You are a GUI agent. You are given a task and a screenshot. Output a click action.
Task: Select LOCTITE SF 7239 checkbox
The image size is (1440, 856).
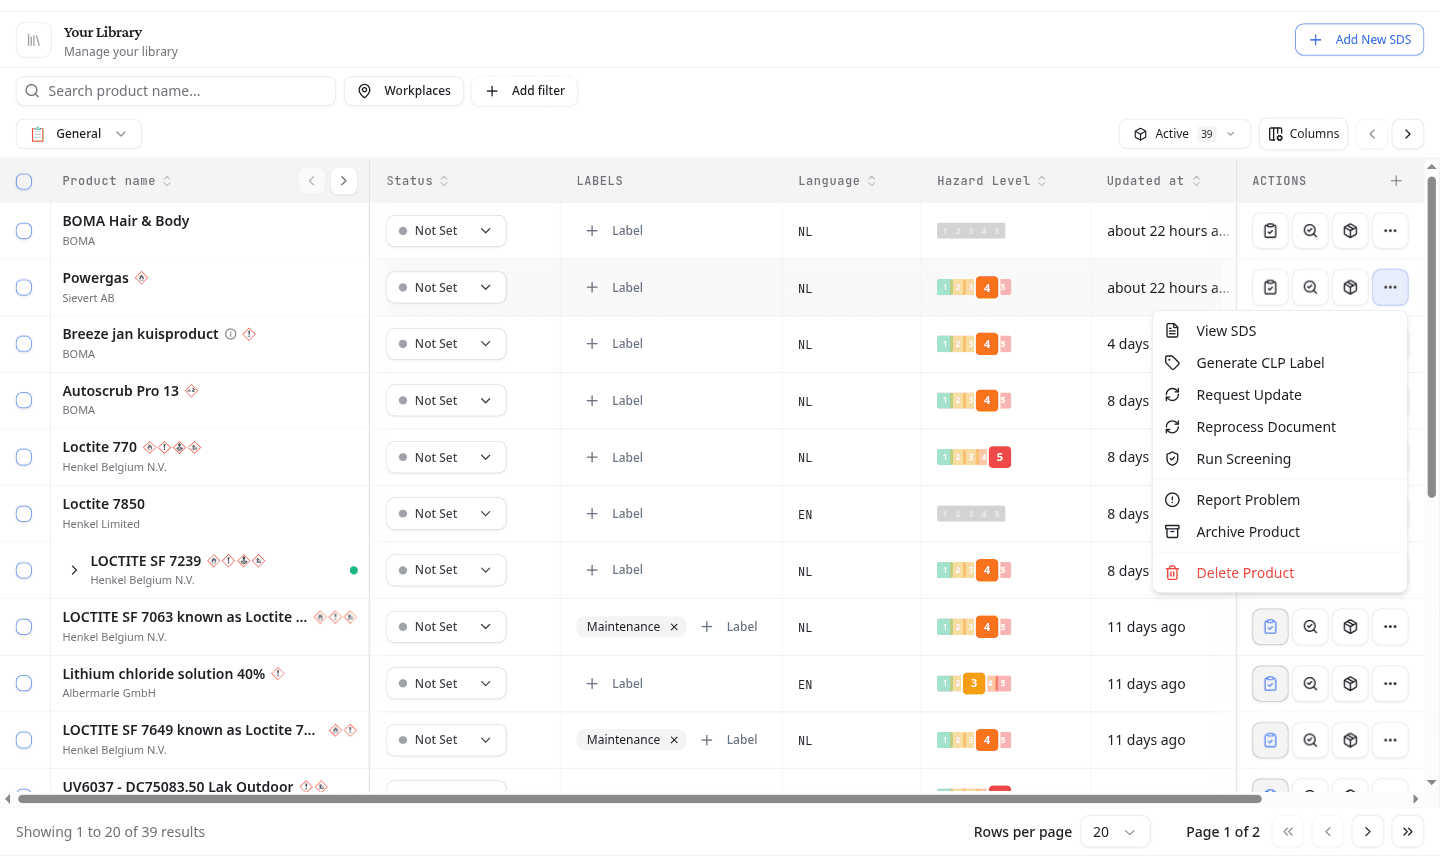click(x=24, y=570)
